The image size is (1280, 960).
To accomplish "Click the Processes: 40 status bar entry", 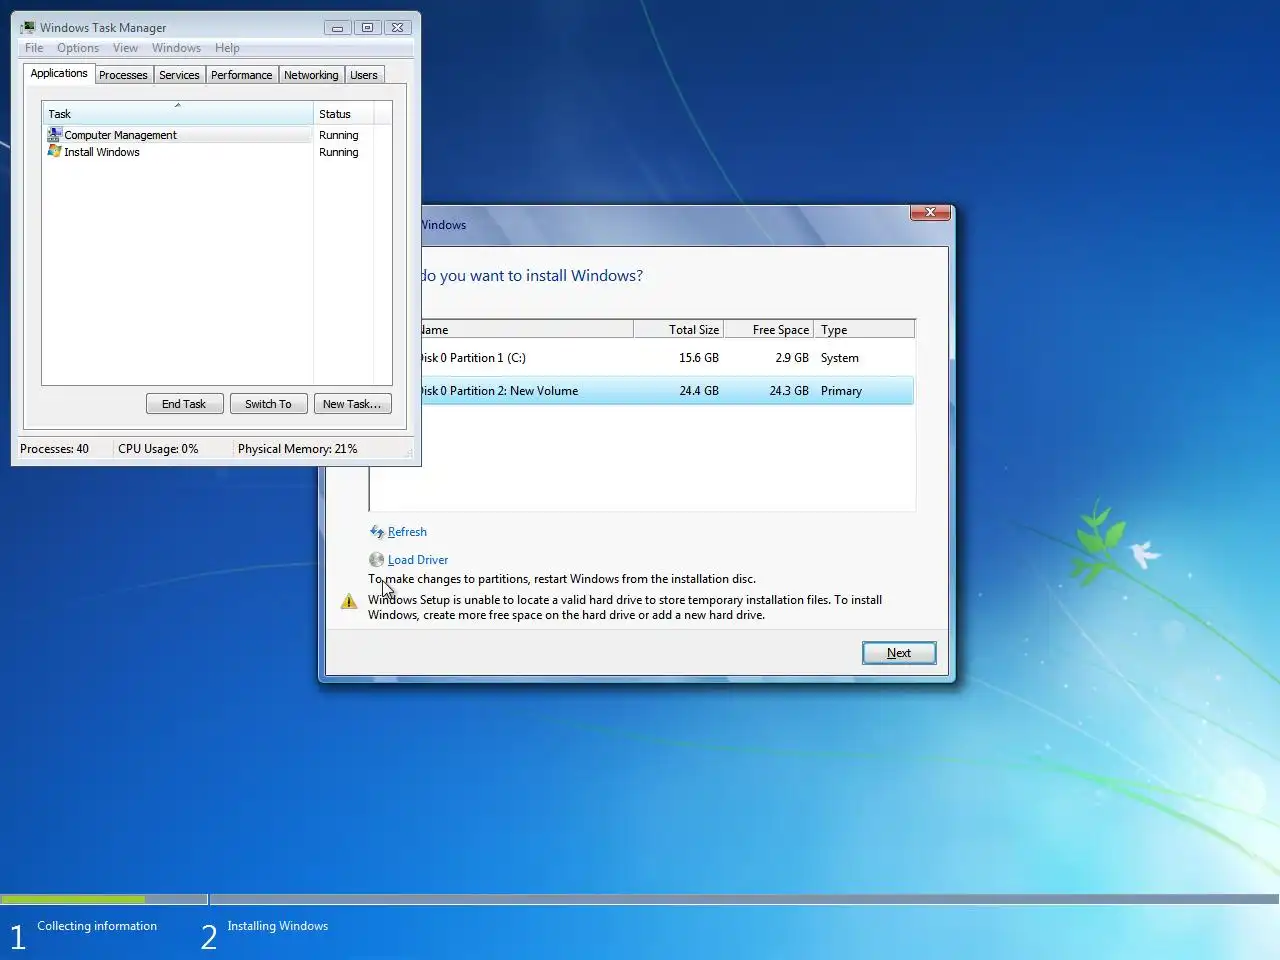I will (54, 449).
